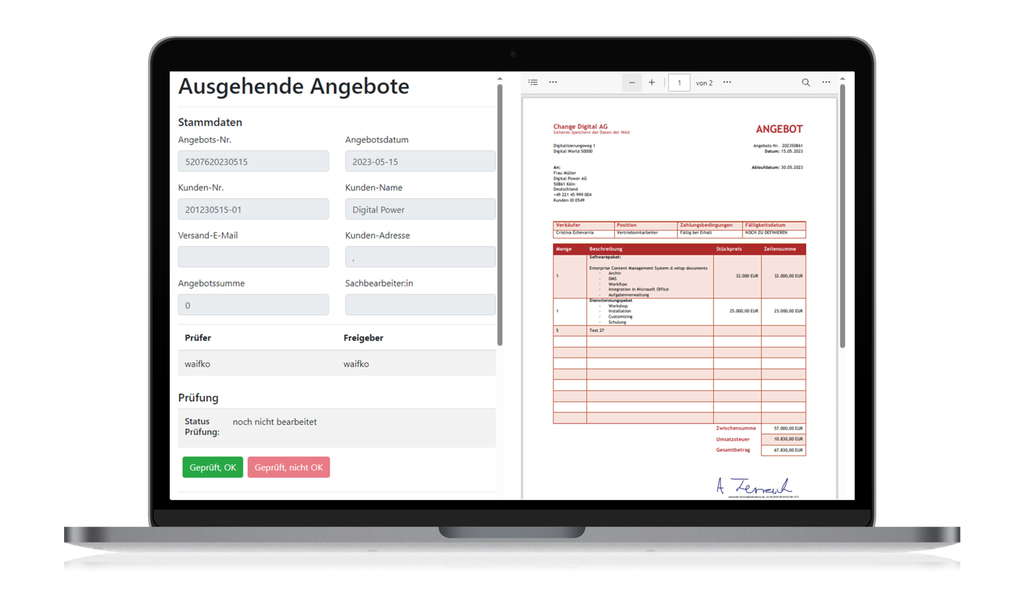Click the status text noch nicht bearbeitet
This screenshot has width=1024, height=589.
(x=274, y=422)
